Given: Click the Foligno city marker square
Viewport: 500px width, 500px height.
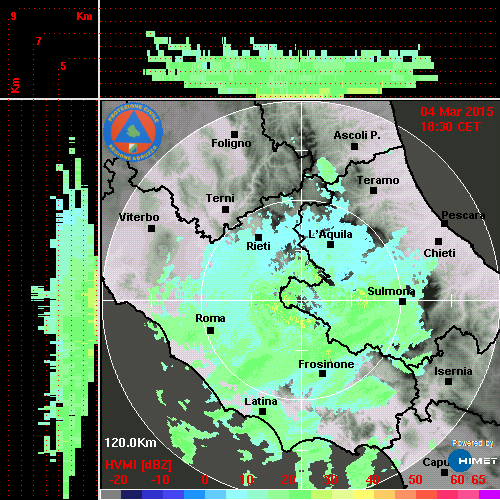Looking at the screenshot, I should click(x=234, y=134).
